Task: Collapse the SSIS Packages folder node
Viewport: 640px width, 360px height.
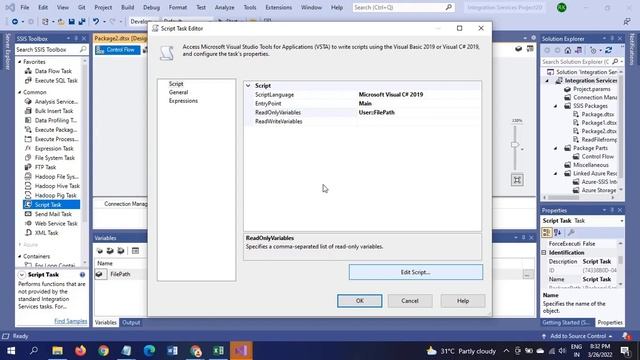Action: pos(556,106)
